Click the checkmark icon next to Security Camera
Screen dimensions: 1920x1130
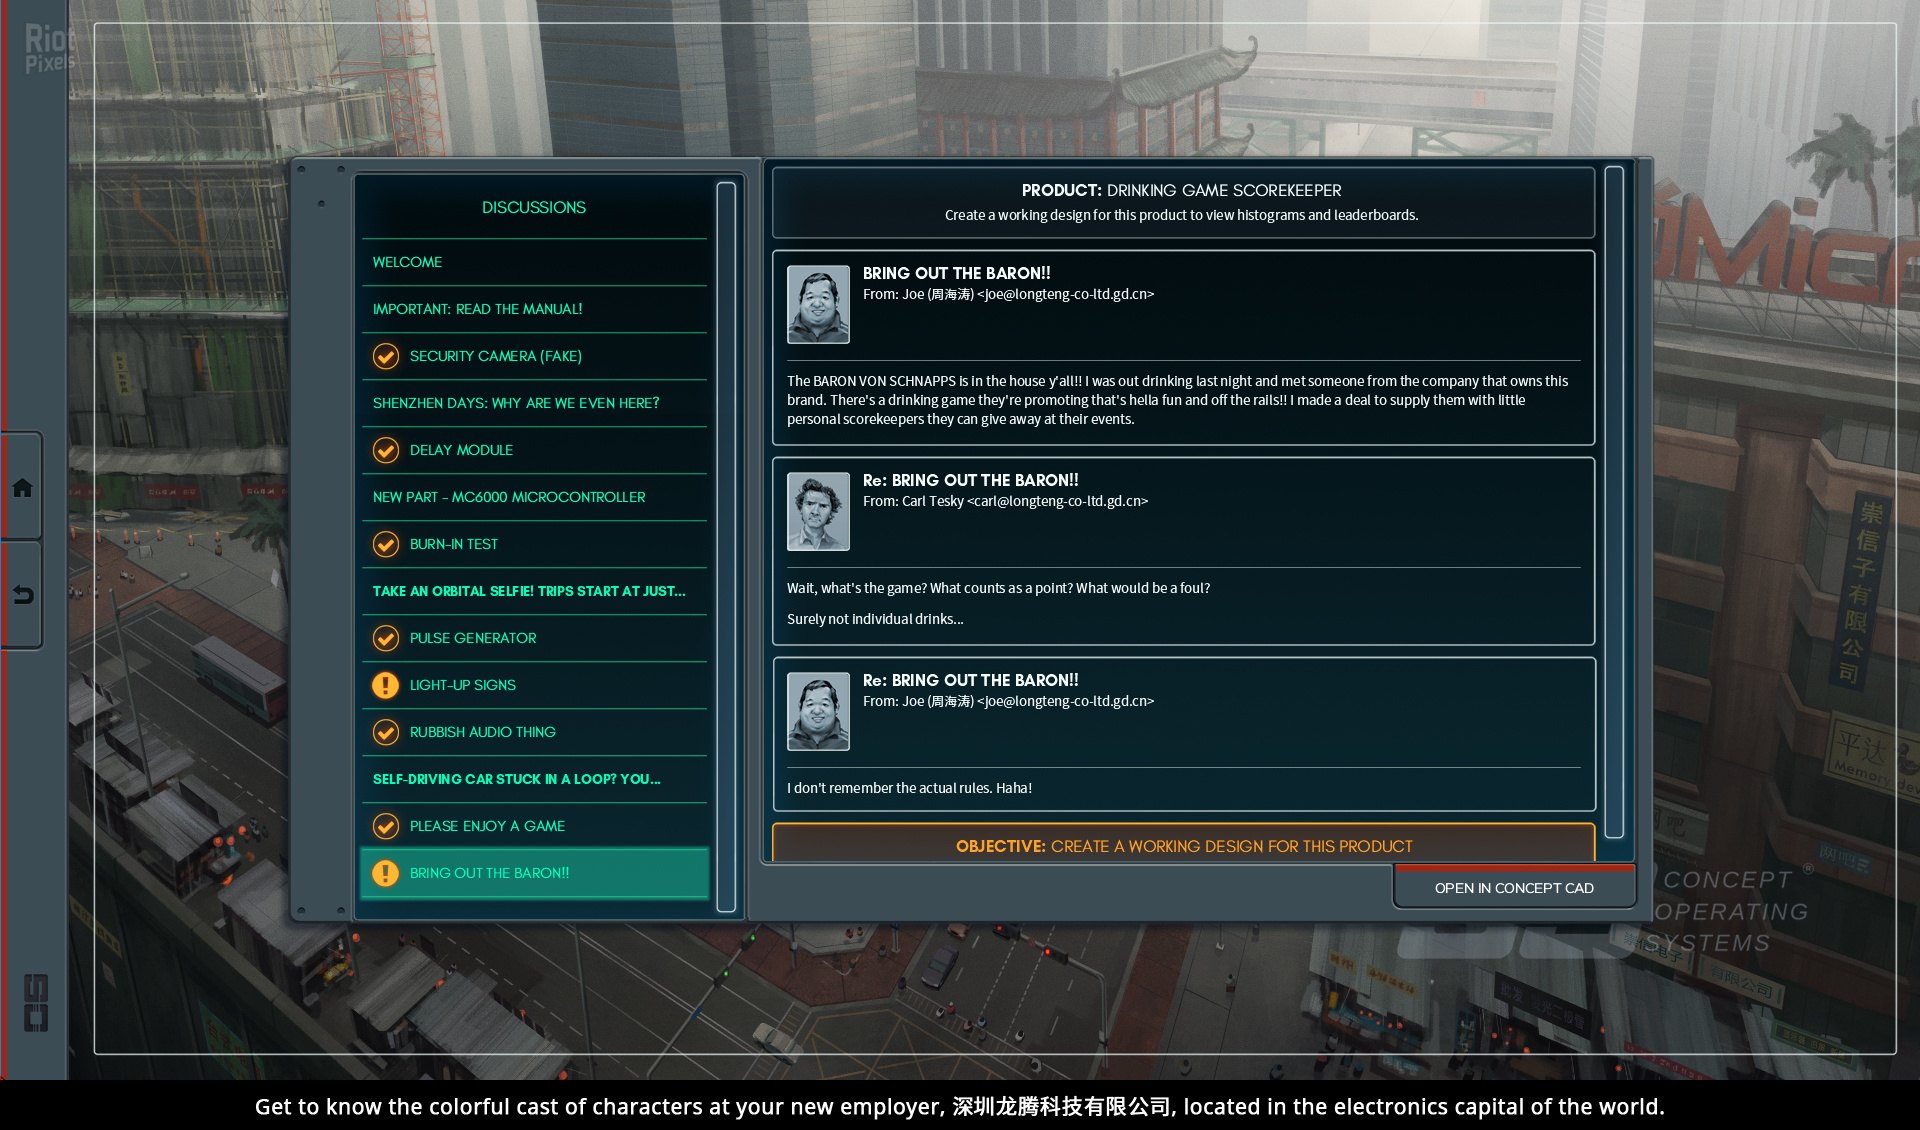pos(385,355)
